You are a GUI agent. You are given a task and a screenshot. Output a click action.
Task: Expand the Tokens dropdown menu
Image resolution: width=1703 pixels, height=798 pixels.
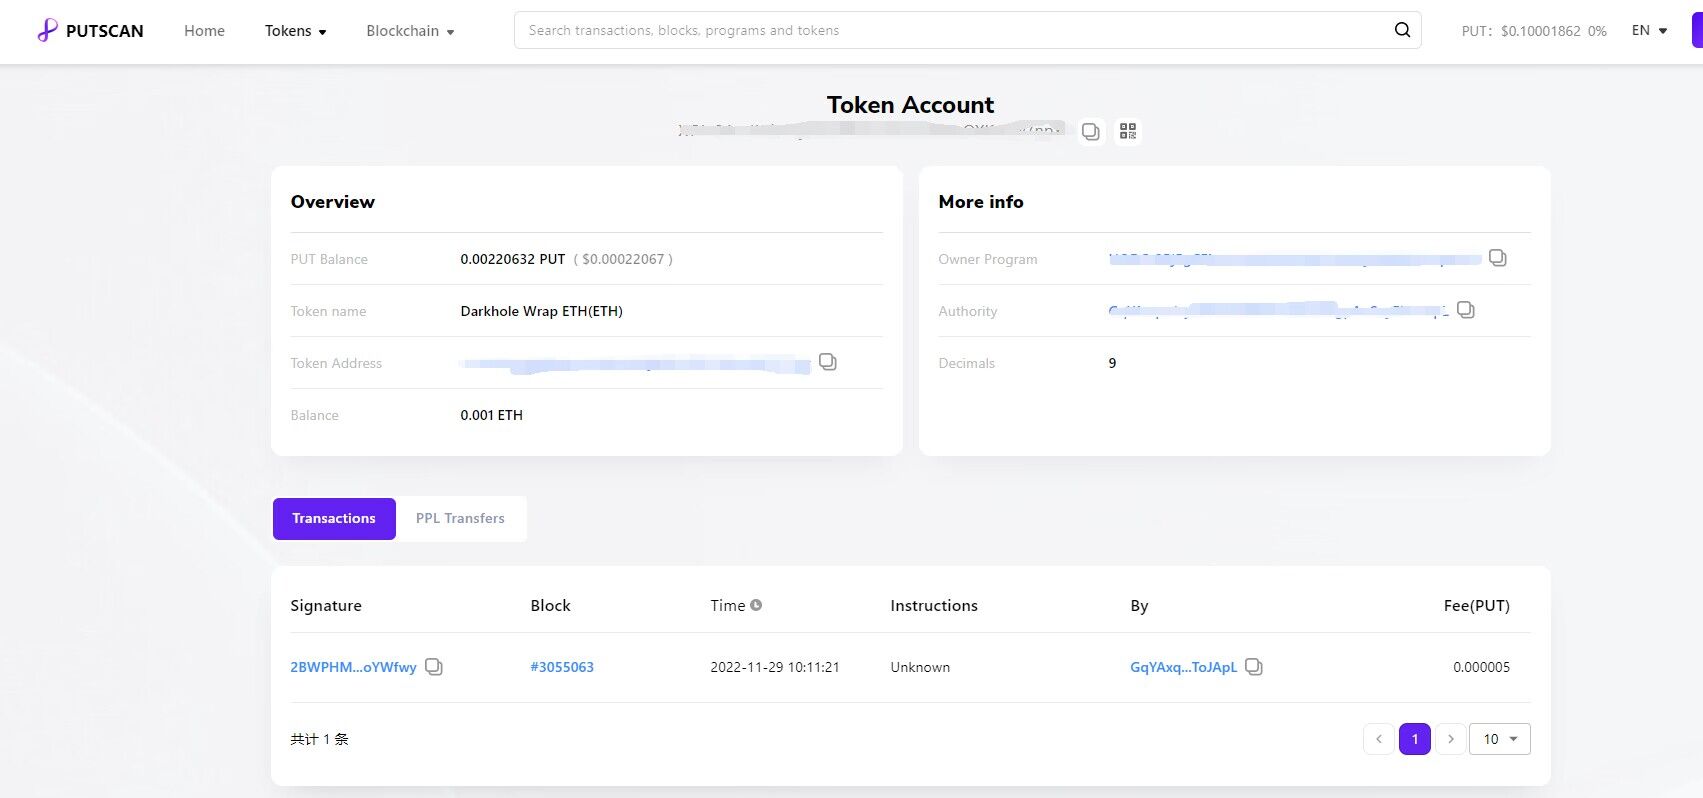[295, 31]
